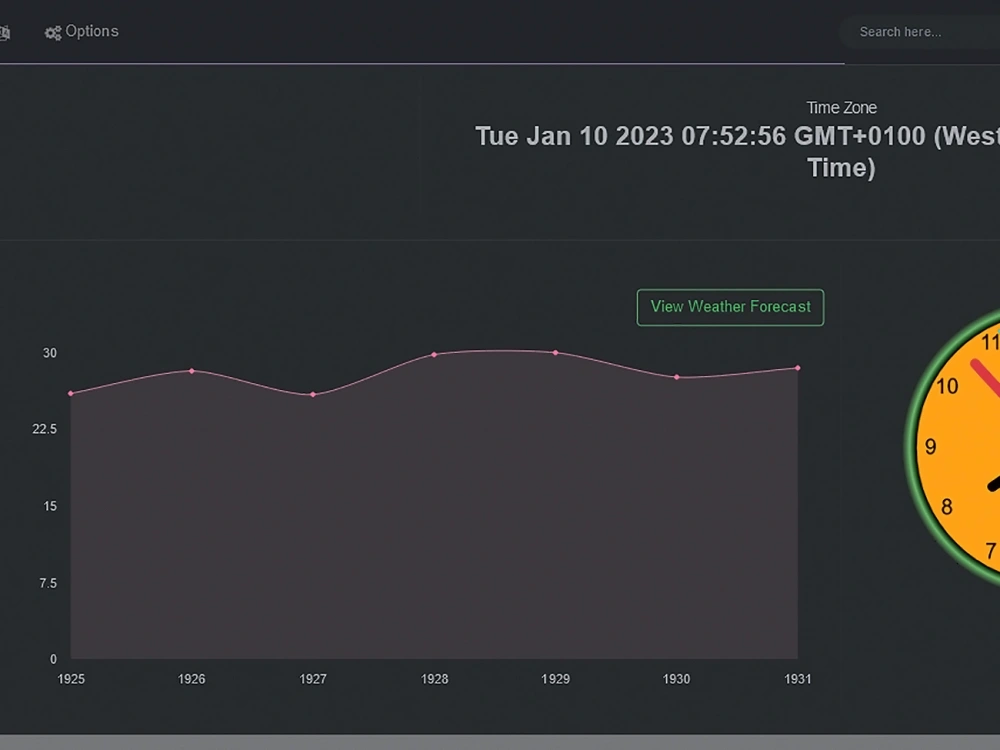Image resolution: width=1000 pixels, height=750 pixels.
Task: Click the View Weather Forecast button
Action: pyautogui.click(x=730, y=307)
